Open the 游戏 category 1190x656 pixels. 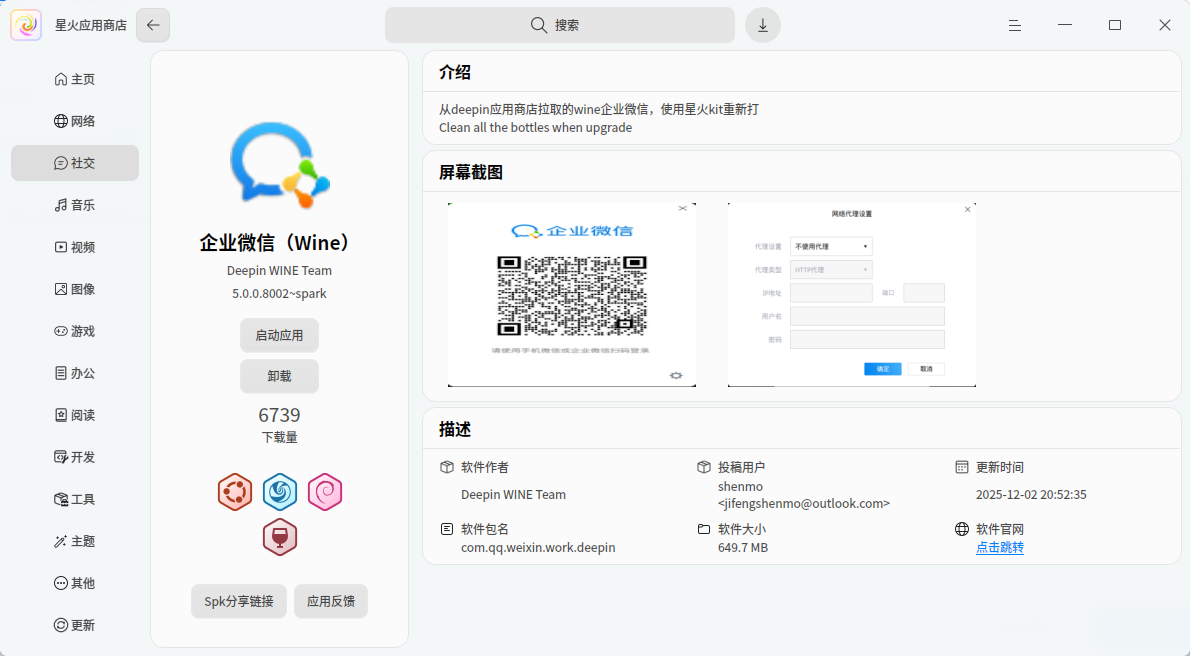[75, 331]
